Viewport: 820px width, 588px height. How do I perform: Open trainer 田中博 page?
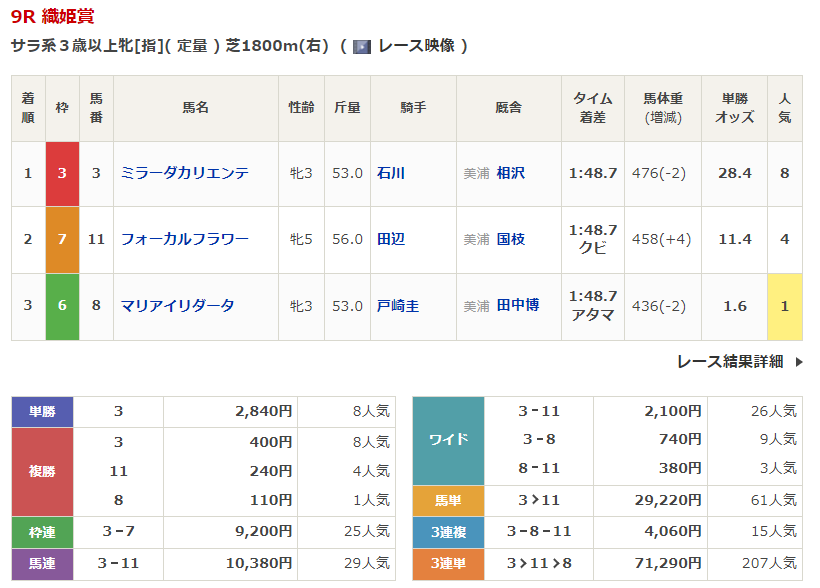[518, 305]
